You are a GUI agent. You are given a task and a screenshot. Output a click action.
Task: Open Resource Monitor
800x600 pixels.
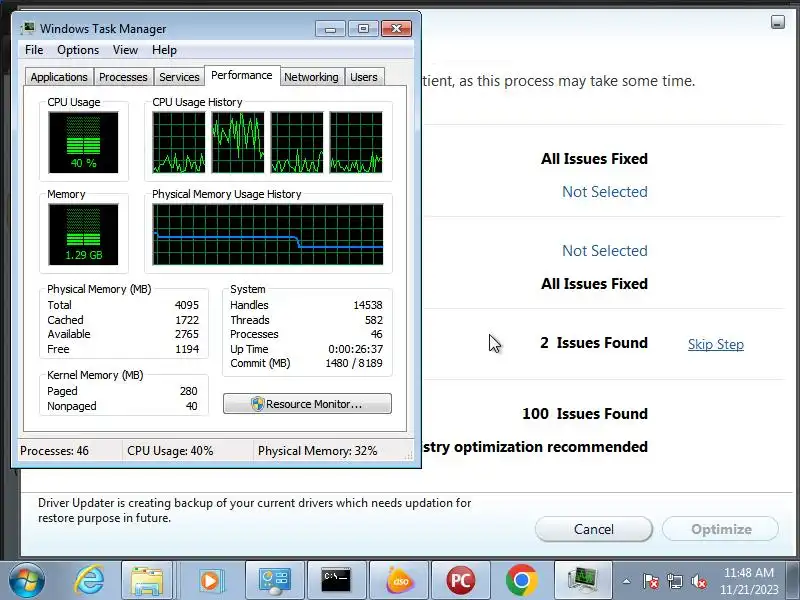tap(307, 404)
